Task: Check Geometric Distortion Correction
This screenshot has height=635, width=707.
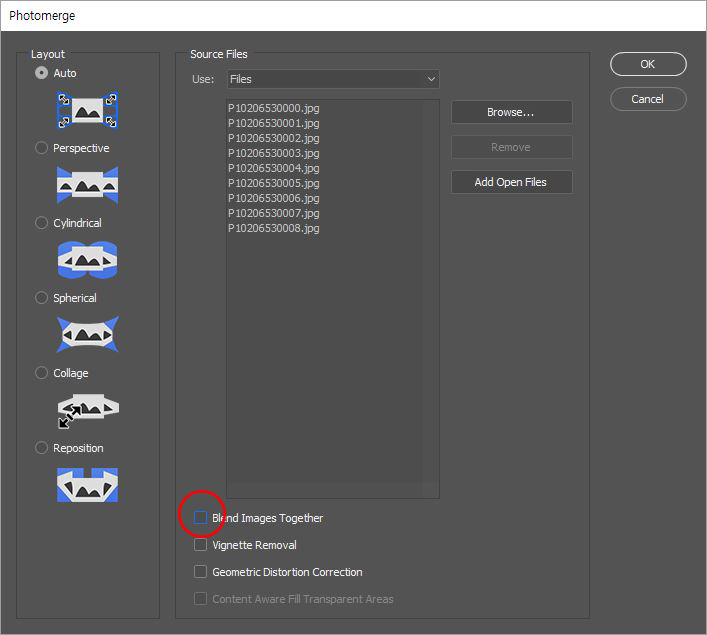Action: tap(200, 572)
